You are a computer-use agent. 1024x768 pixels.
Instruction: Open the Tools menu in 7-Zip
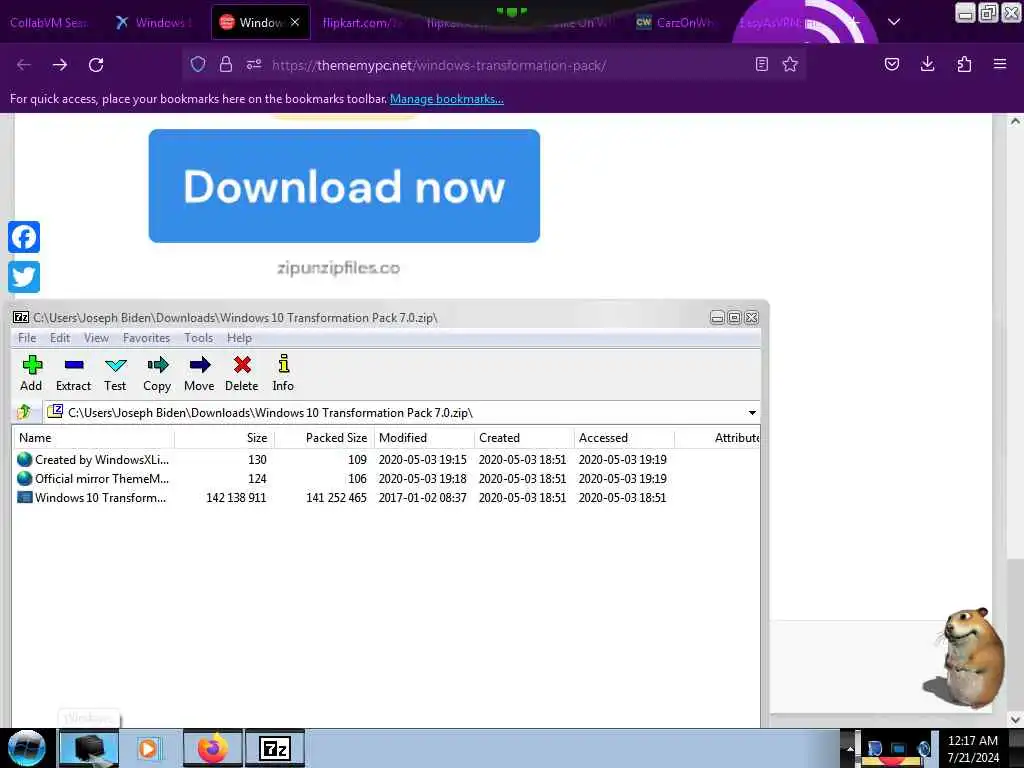tap(199, 338)
